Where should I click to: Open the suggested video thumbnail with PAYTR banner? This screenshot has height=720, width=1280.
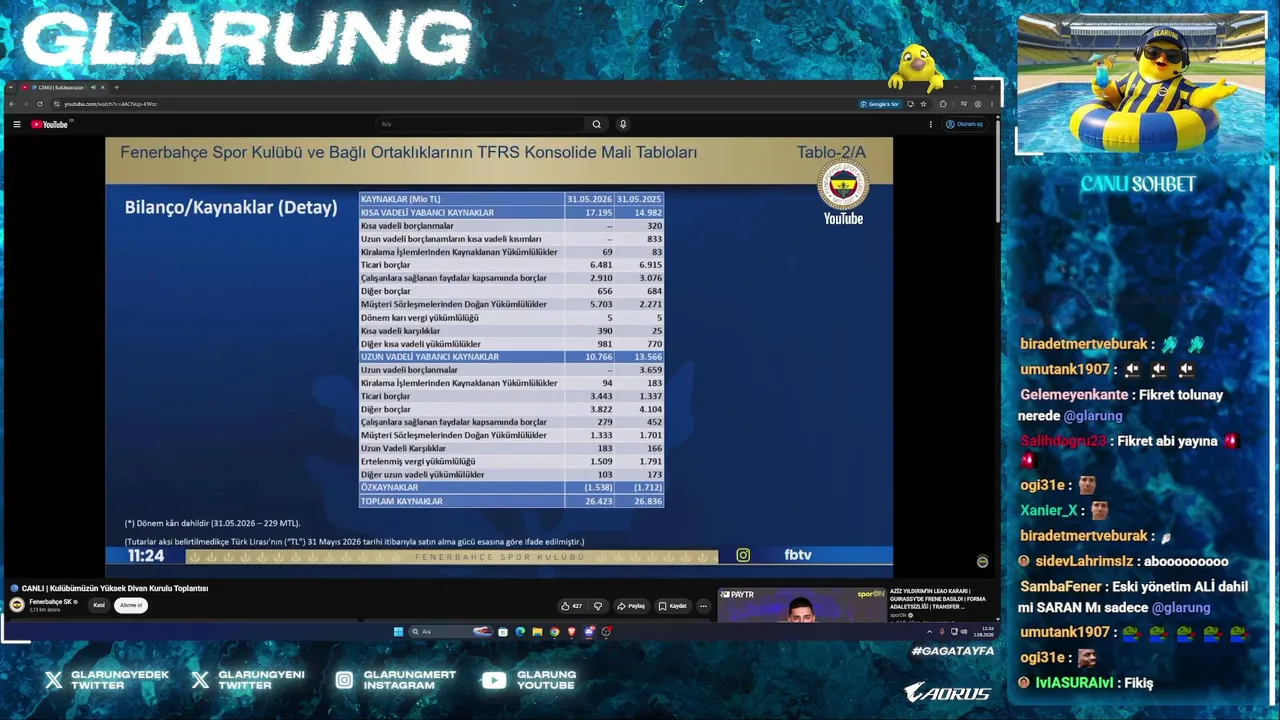tap(802, 605)
